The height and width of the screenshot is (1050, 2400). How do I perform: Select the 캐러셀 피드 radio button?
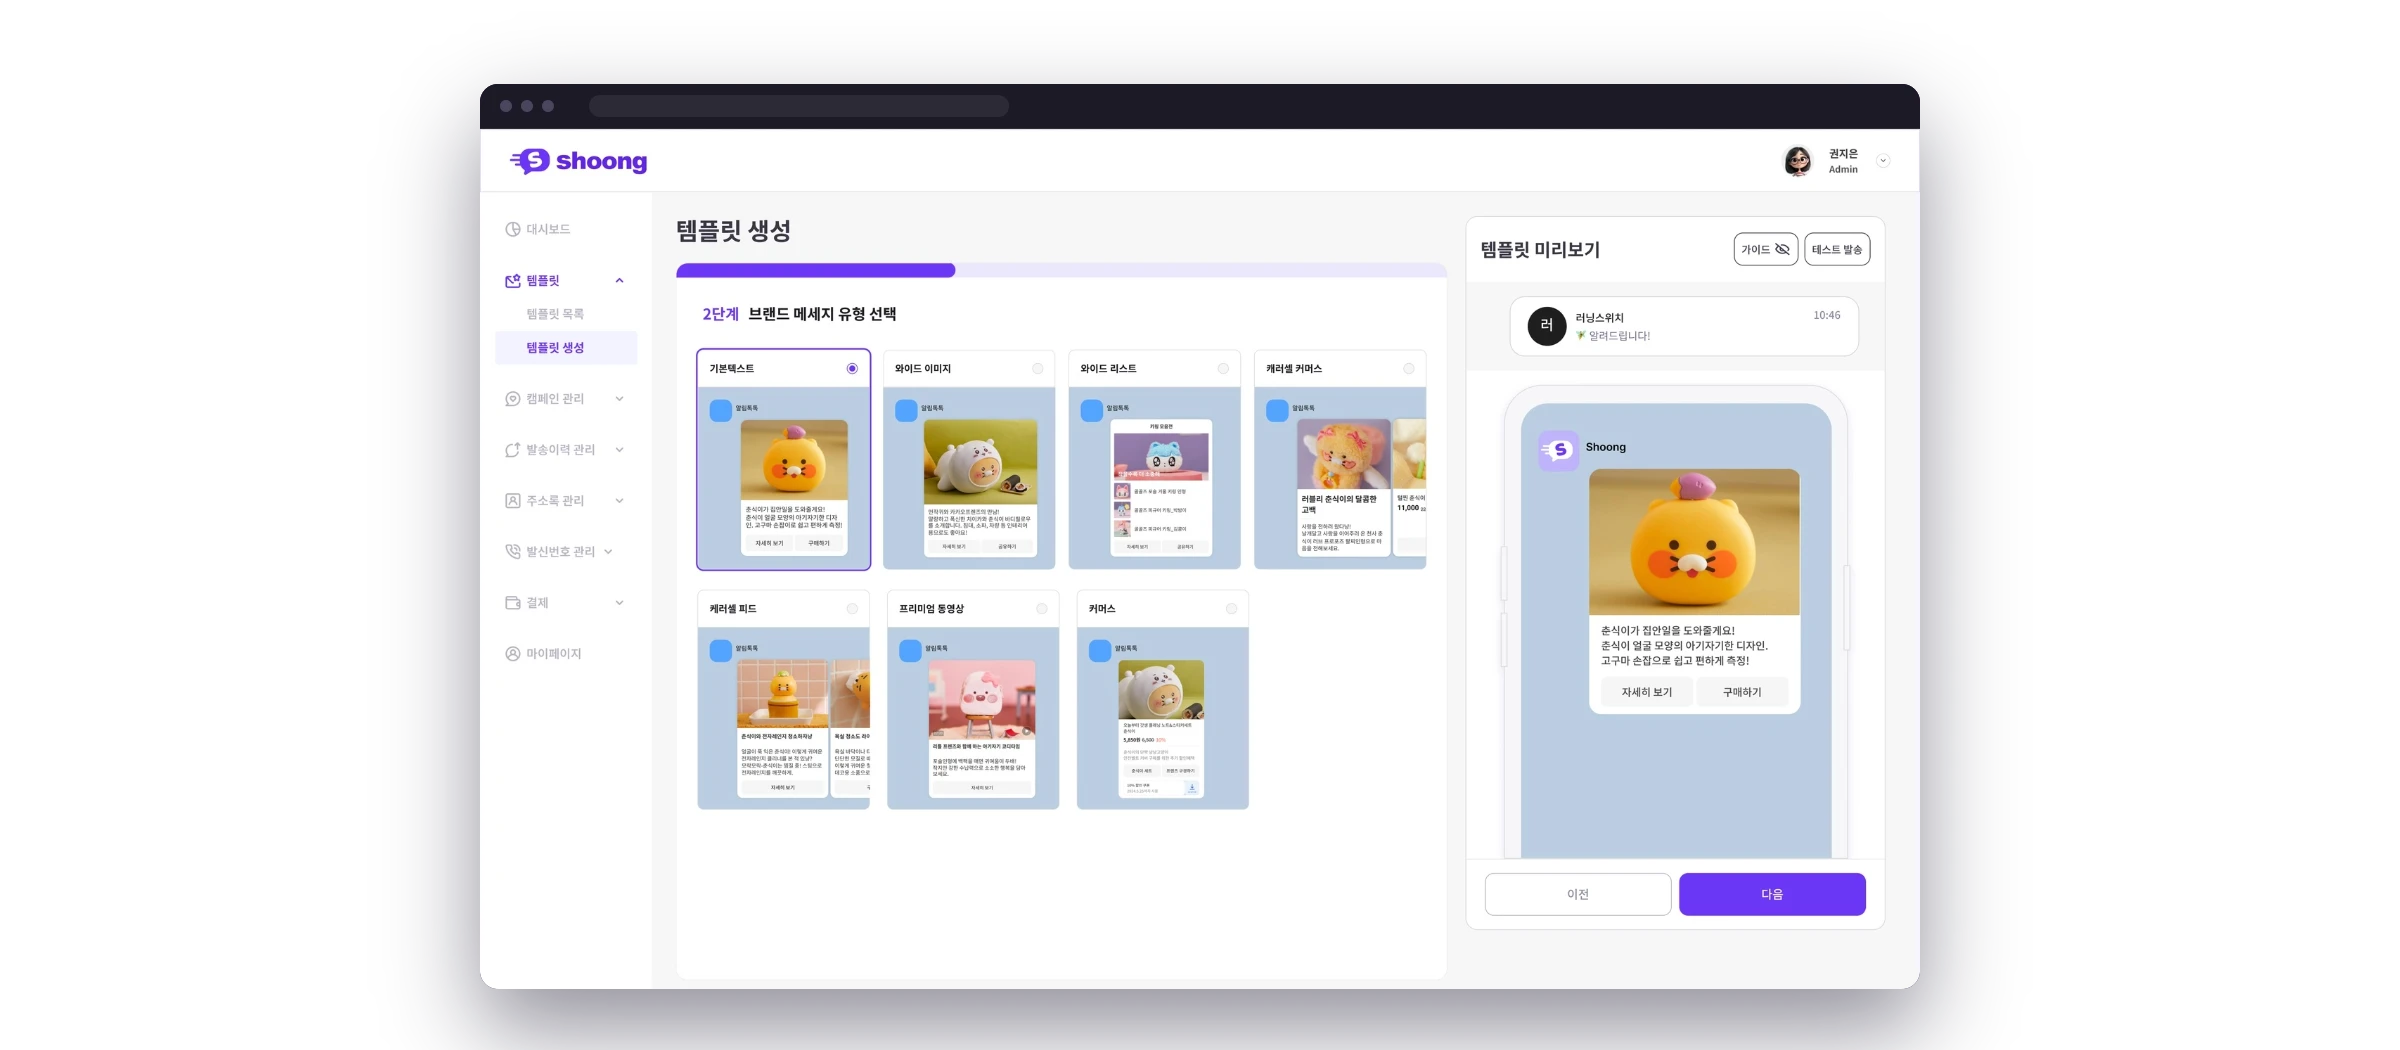tap(852, 609)
